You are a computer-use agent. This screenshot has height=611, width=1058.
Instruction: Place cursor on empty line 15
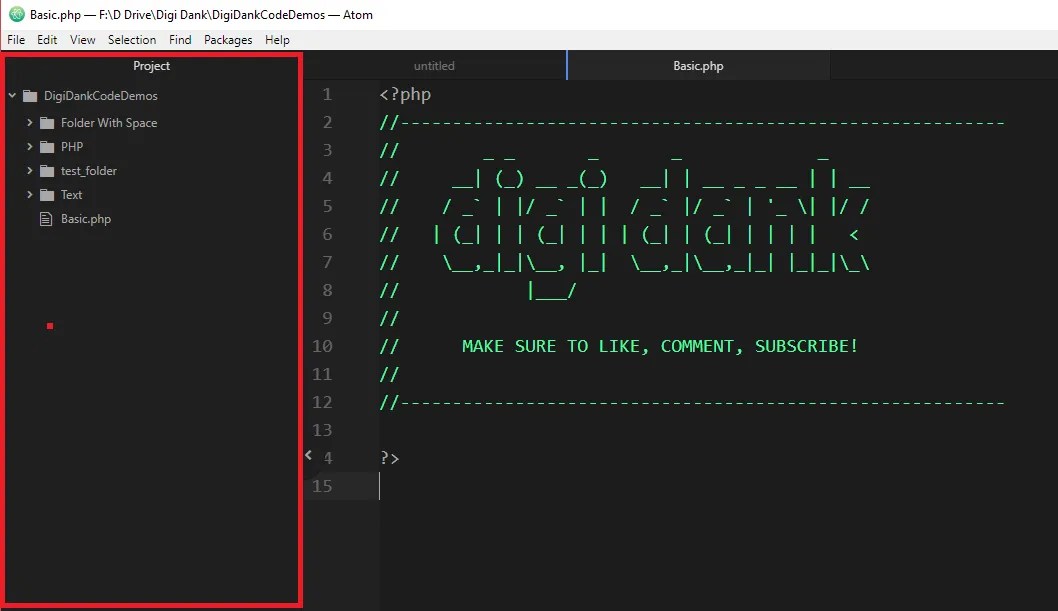pyautogui.click(x=600, y=486)
